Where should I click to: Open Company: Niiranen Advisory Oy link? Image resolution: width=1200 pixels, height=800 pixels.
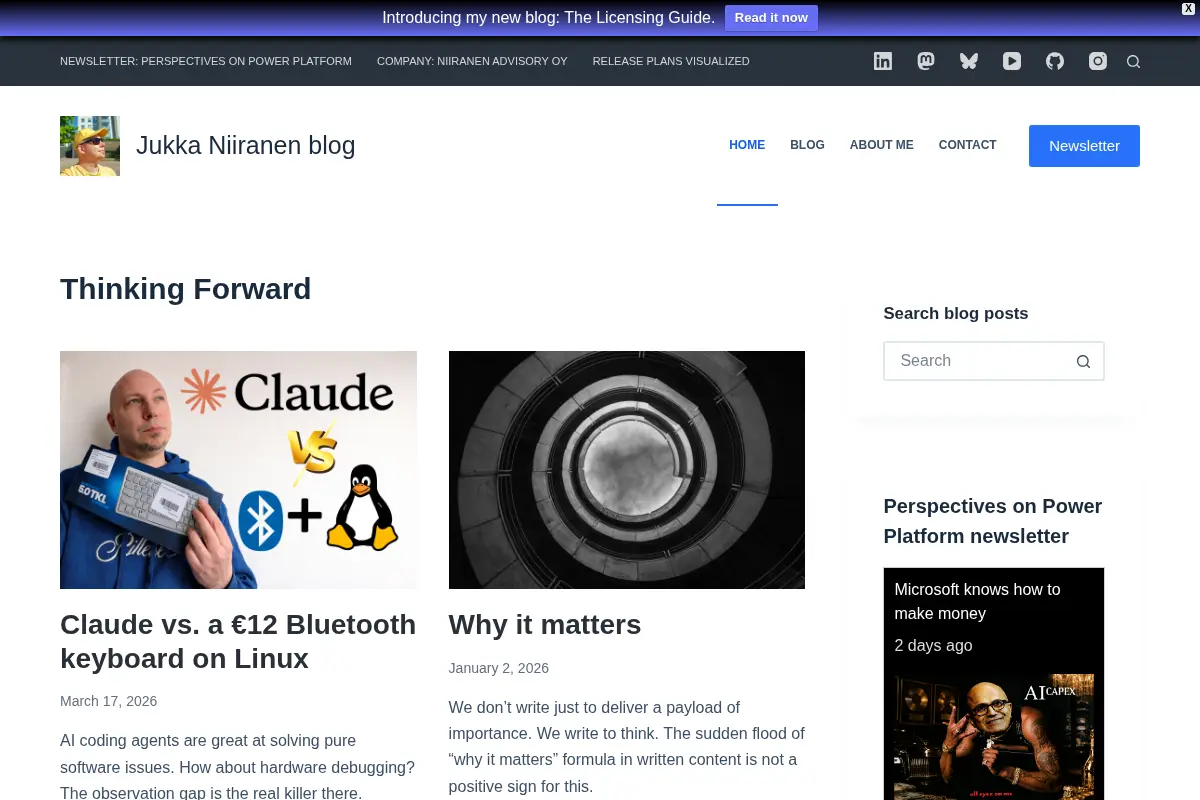pos(472,61)
